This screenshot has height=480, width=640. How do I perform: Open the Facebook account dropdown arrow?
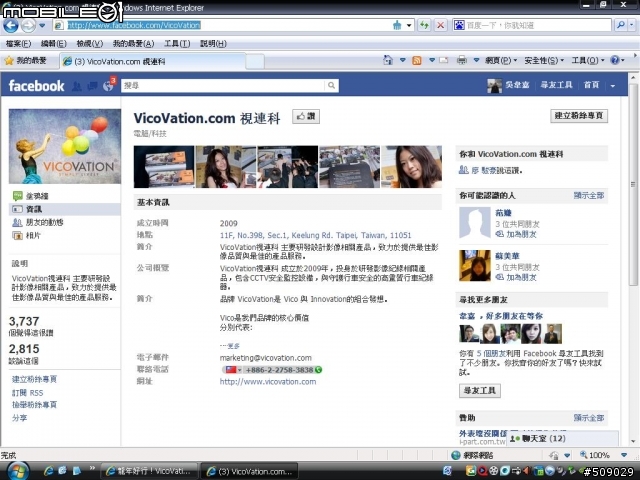(x=613, y=86)
